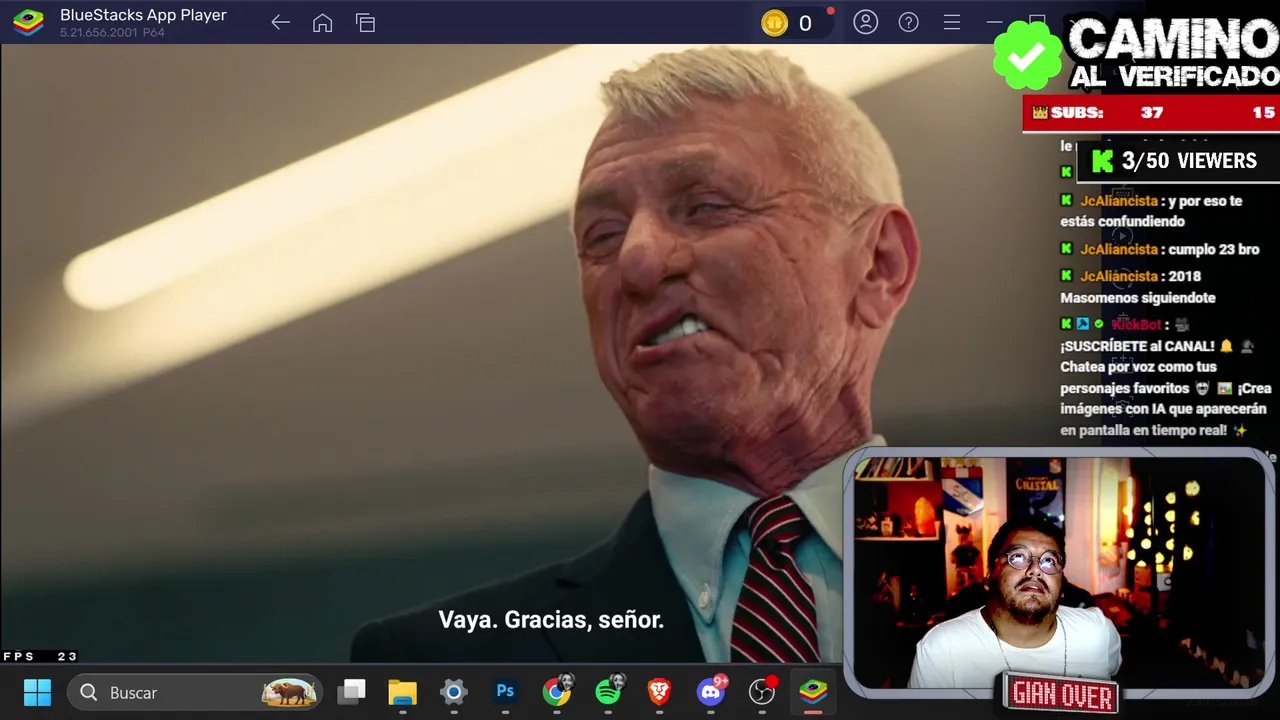Open BlueStacks help question mark
Image resolution: width=1280 pixels, height=720 pixels.
(x=908, y=22)
